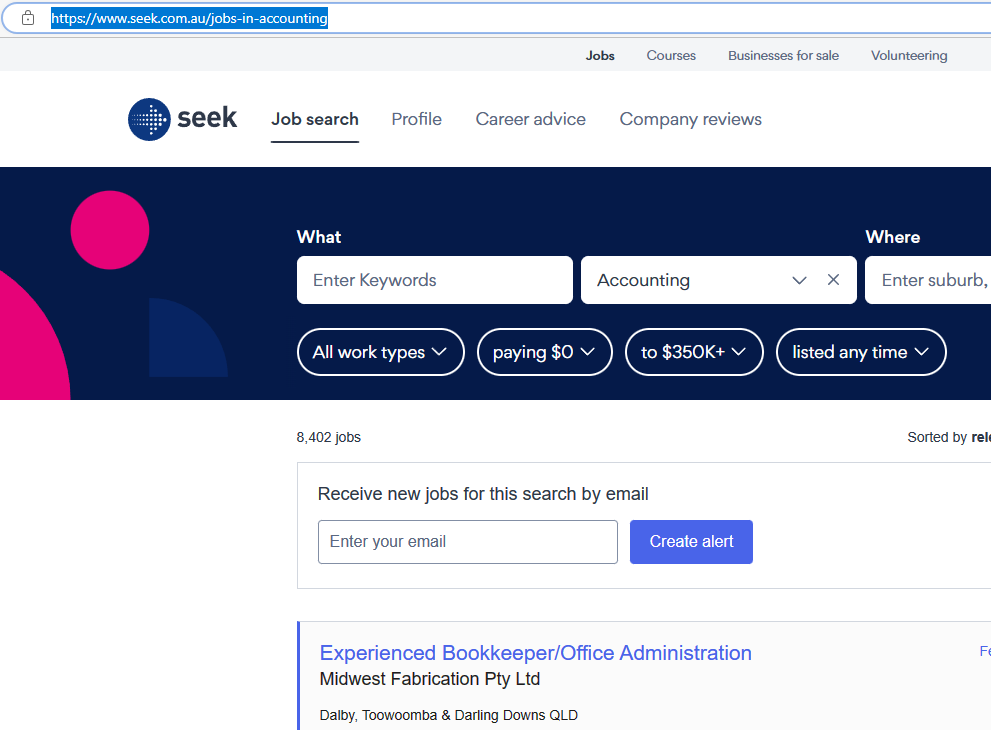This screenshot has width=991, height=730.
Task: Open Businesses for sale link
Action: 783,56
